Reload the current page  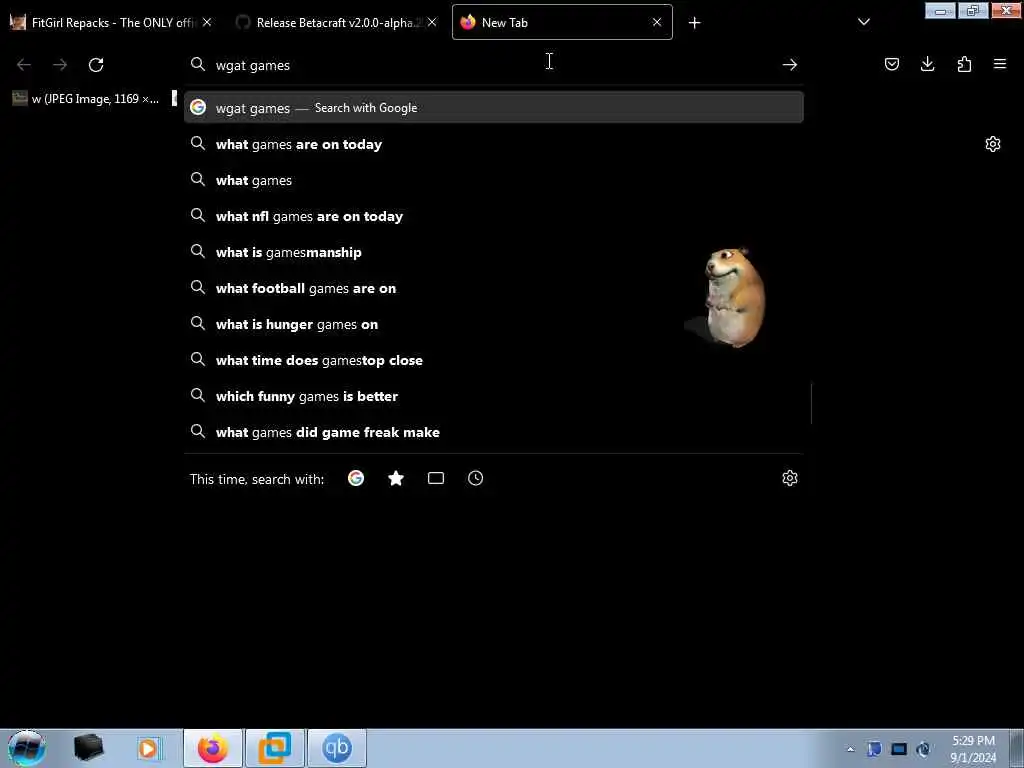pos(96,65)
